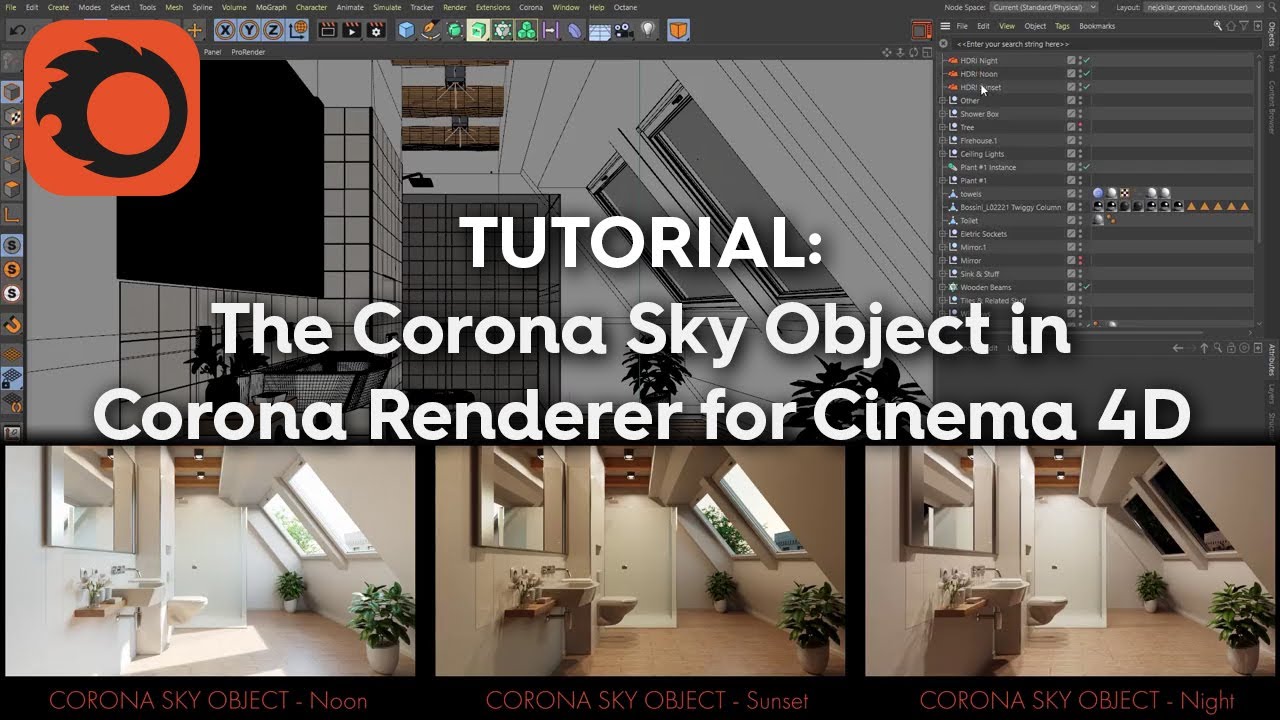The height and width of the screenshot is (720, 1280).
Task: Toggle Mirror visibility dots
Action: 1080,261
